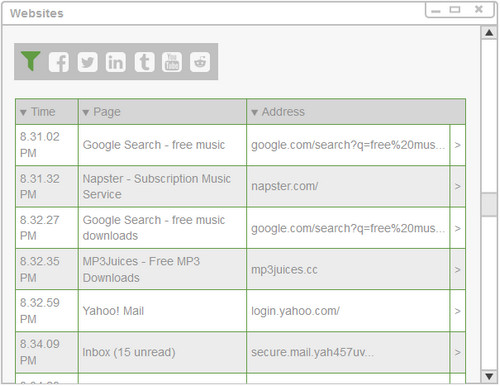
Task: Sort table by Page column arrow
Action: coord(86,112)
